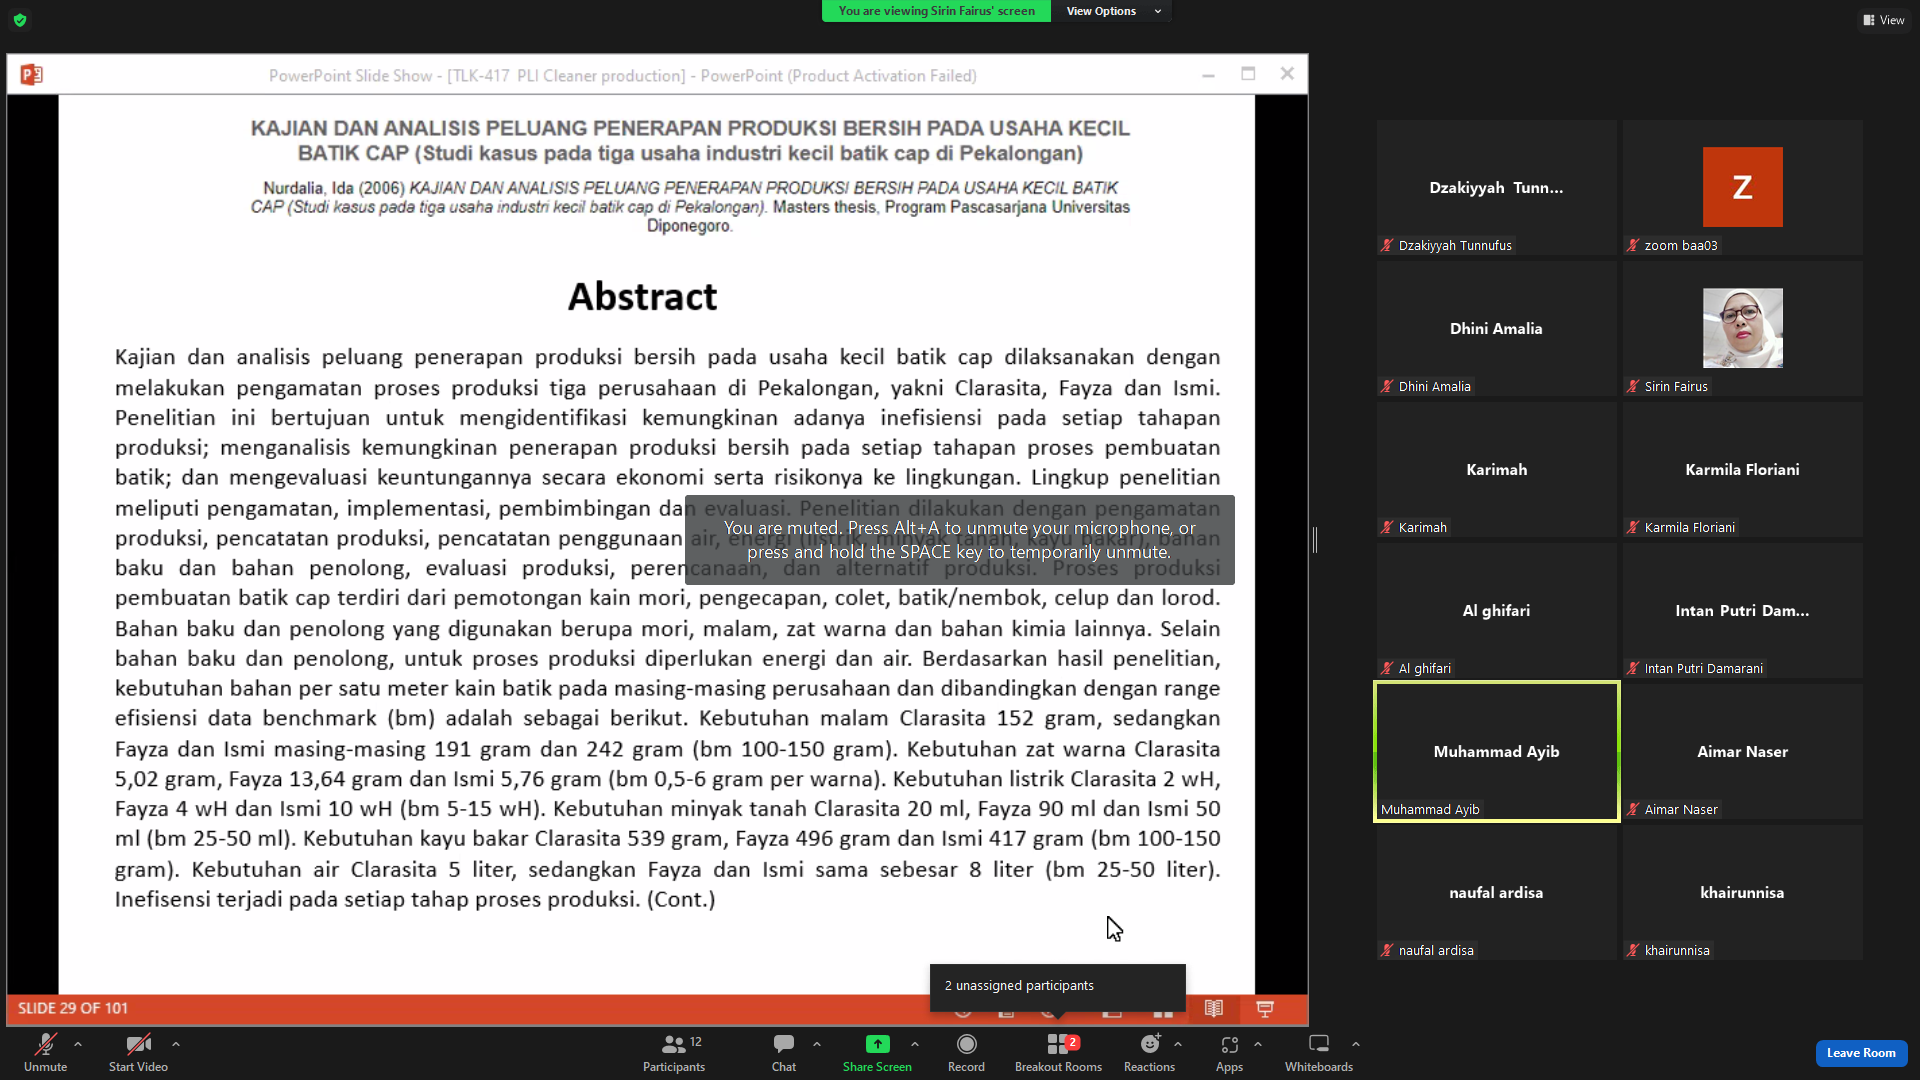Click muted mic icon beside khairunnisa label
This screenshot has height=1080, width=1920.
click(1633, 951)
